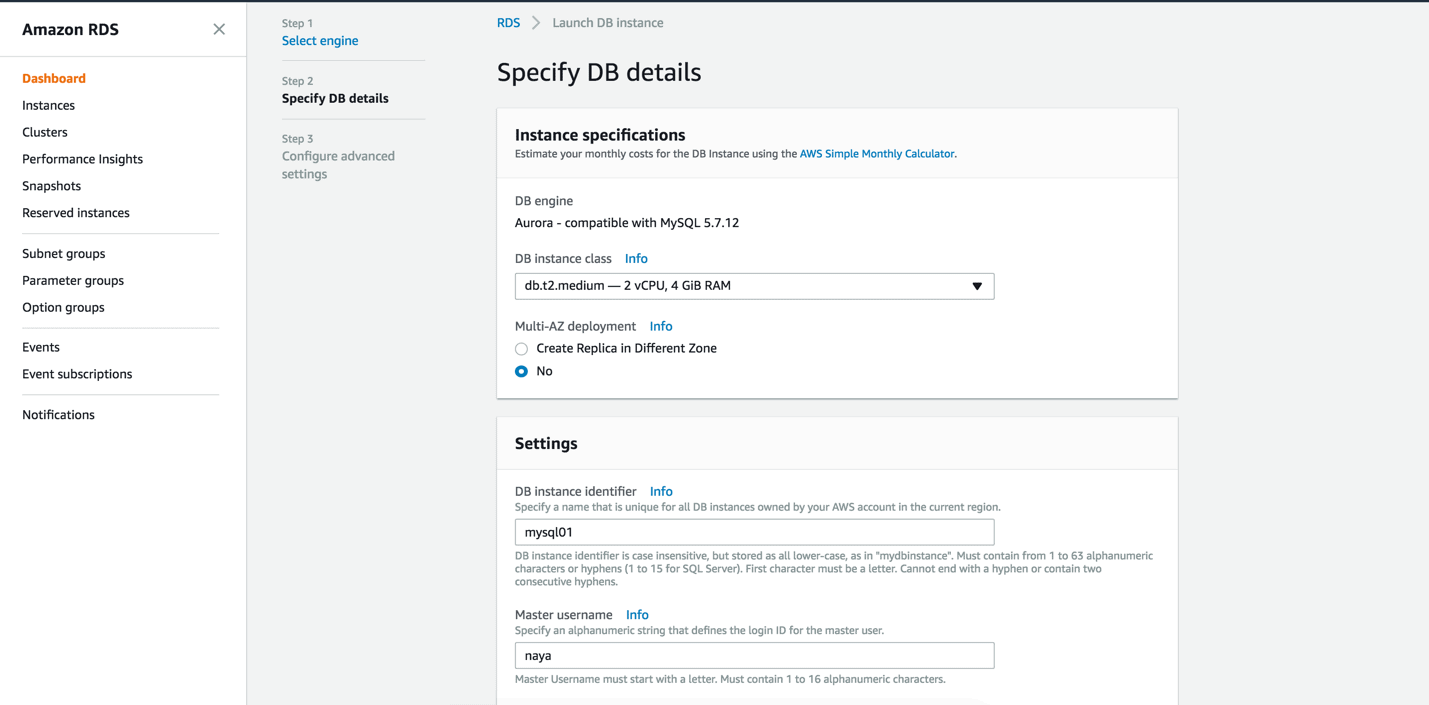The width and height of the screenshot is (1429, 705).
Task: Click the Aurora MySQL 5.7.12 engine text
Action: [x=627, y=223]
